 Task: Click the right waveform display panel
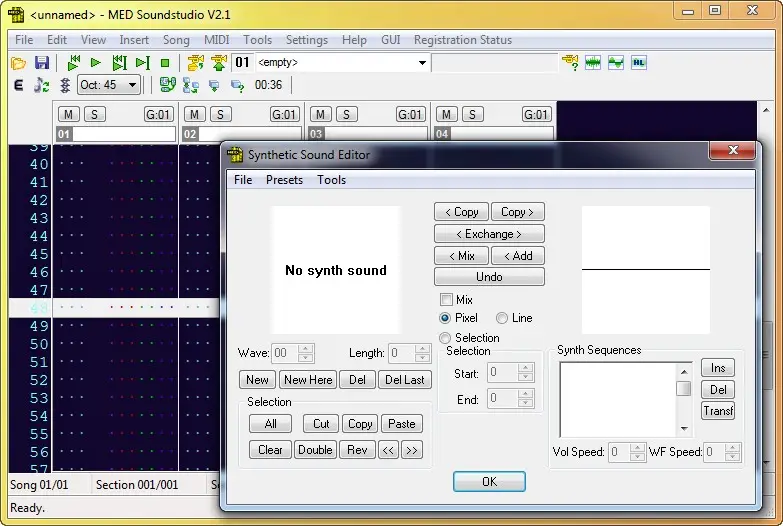pos(646,270)
